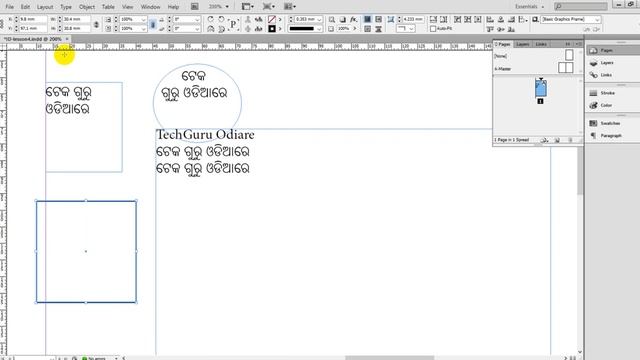
Task: Click Wrap Around Bounding Box icon
Action: point(378,19)
